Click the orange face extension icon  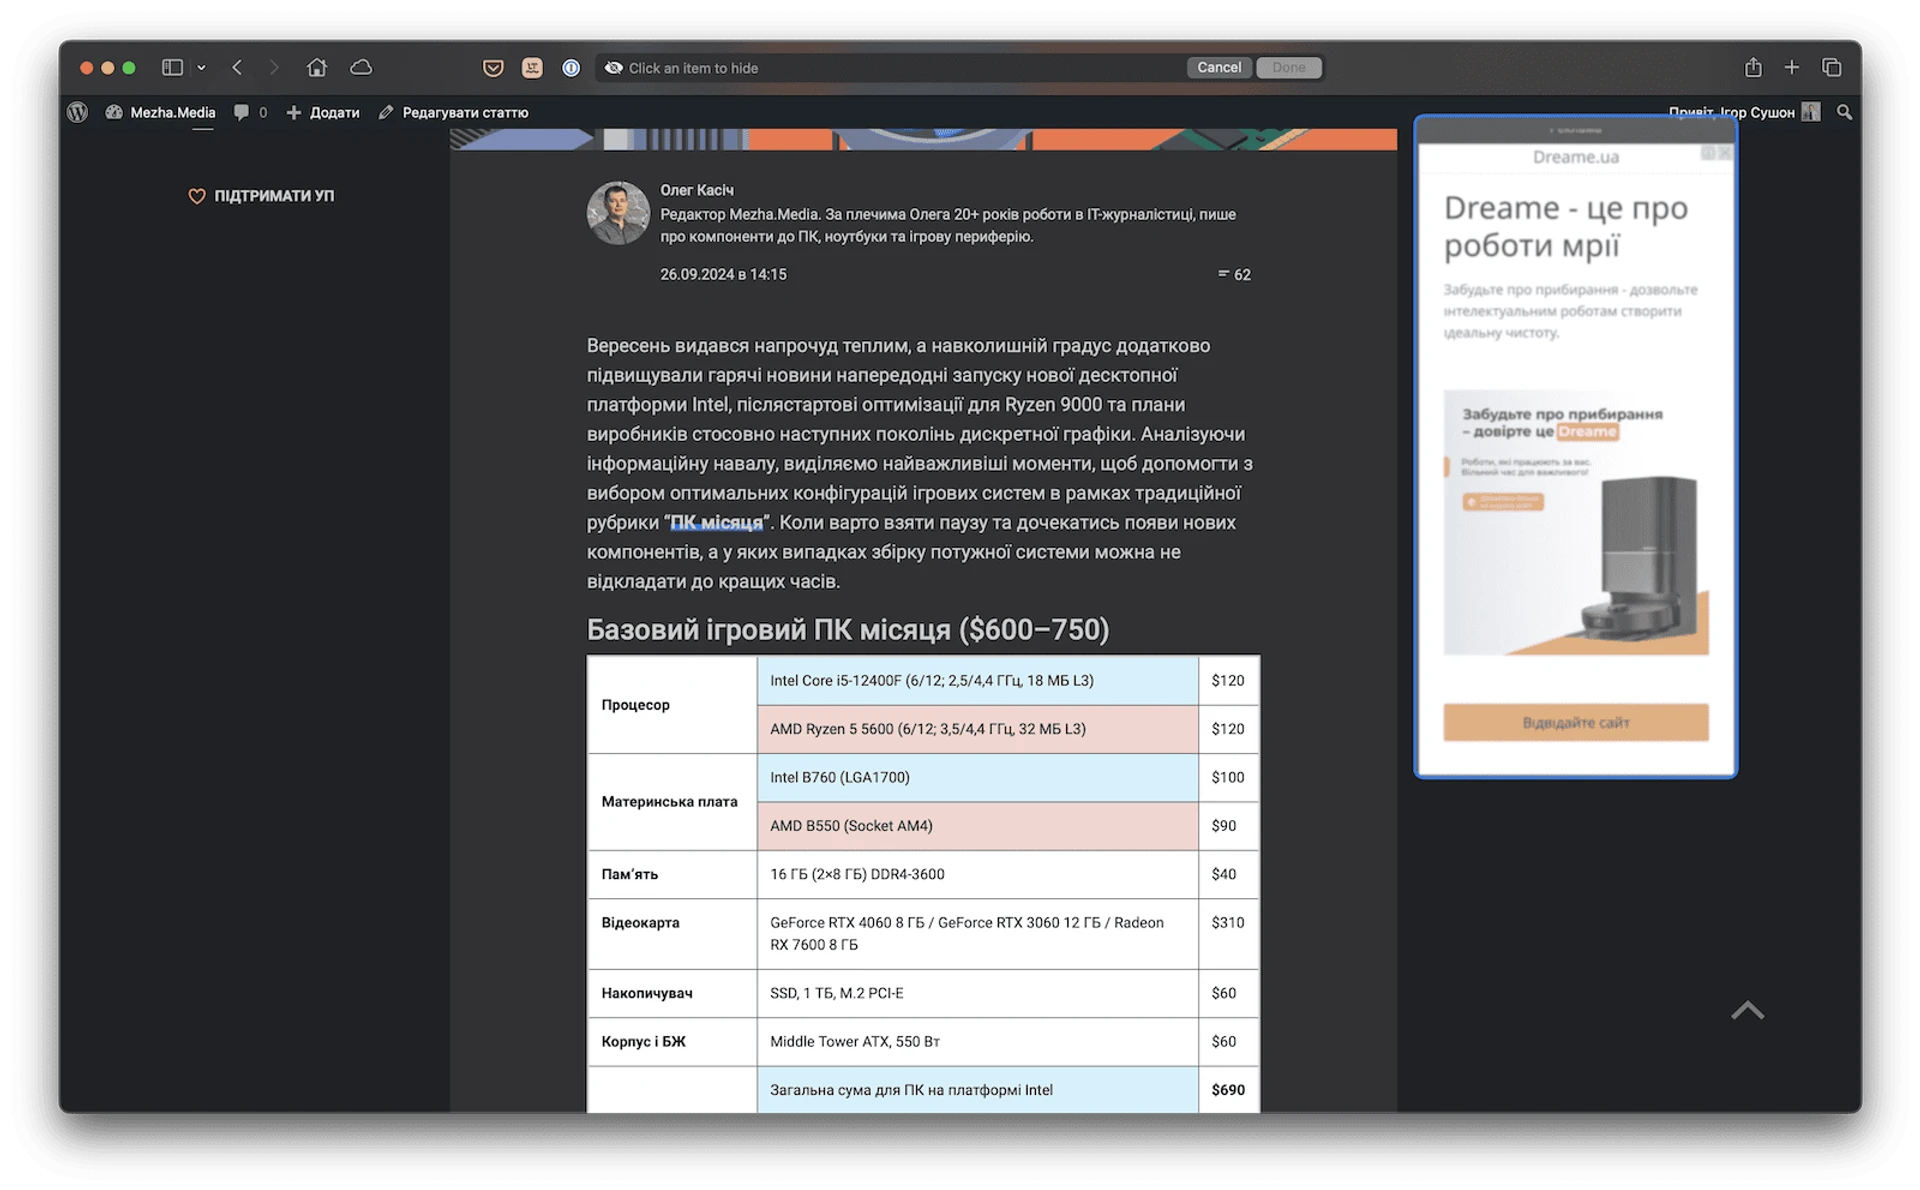click(532, 67)
